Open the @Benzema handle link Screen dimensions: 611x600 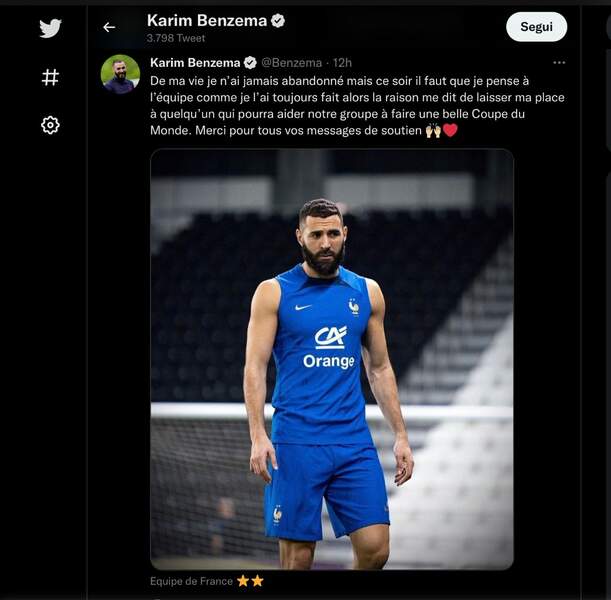292,62
